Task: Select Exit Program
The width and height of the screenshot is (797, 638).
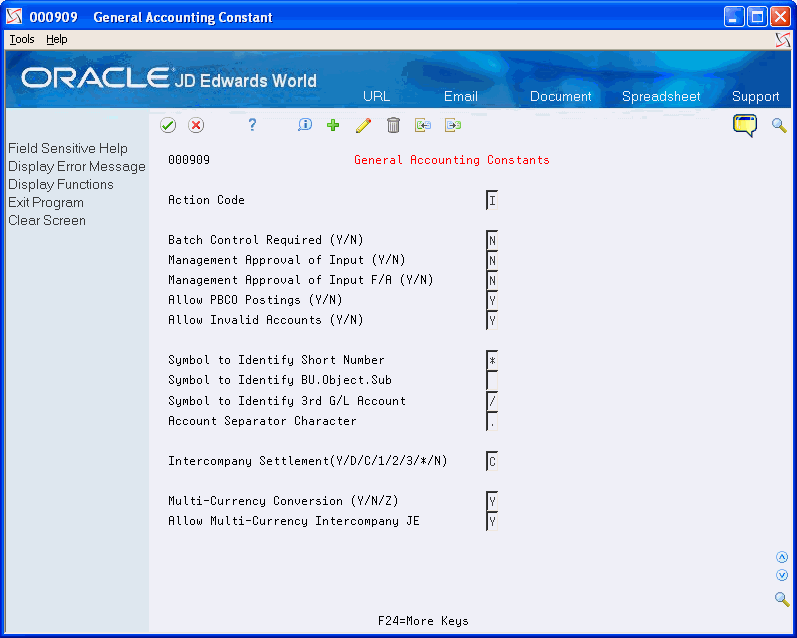Action: pos(46,202)
